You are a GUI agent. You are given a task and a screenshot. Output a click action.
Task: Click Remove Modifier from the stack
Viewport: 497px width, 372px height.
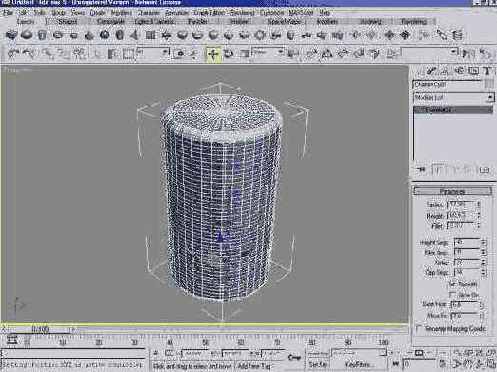click(468, 170)
